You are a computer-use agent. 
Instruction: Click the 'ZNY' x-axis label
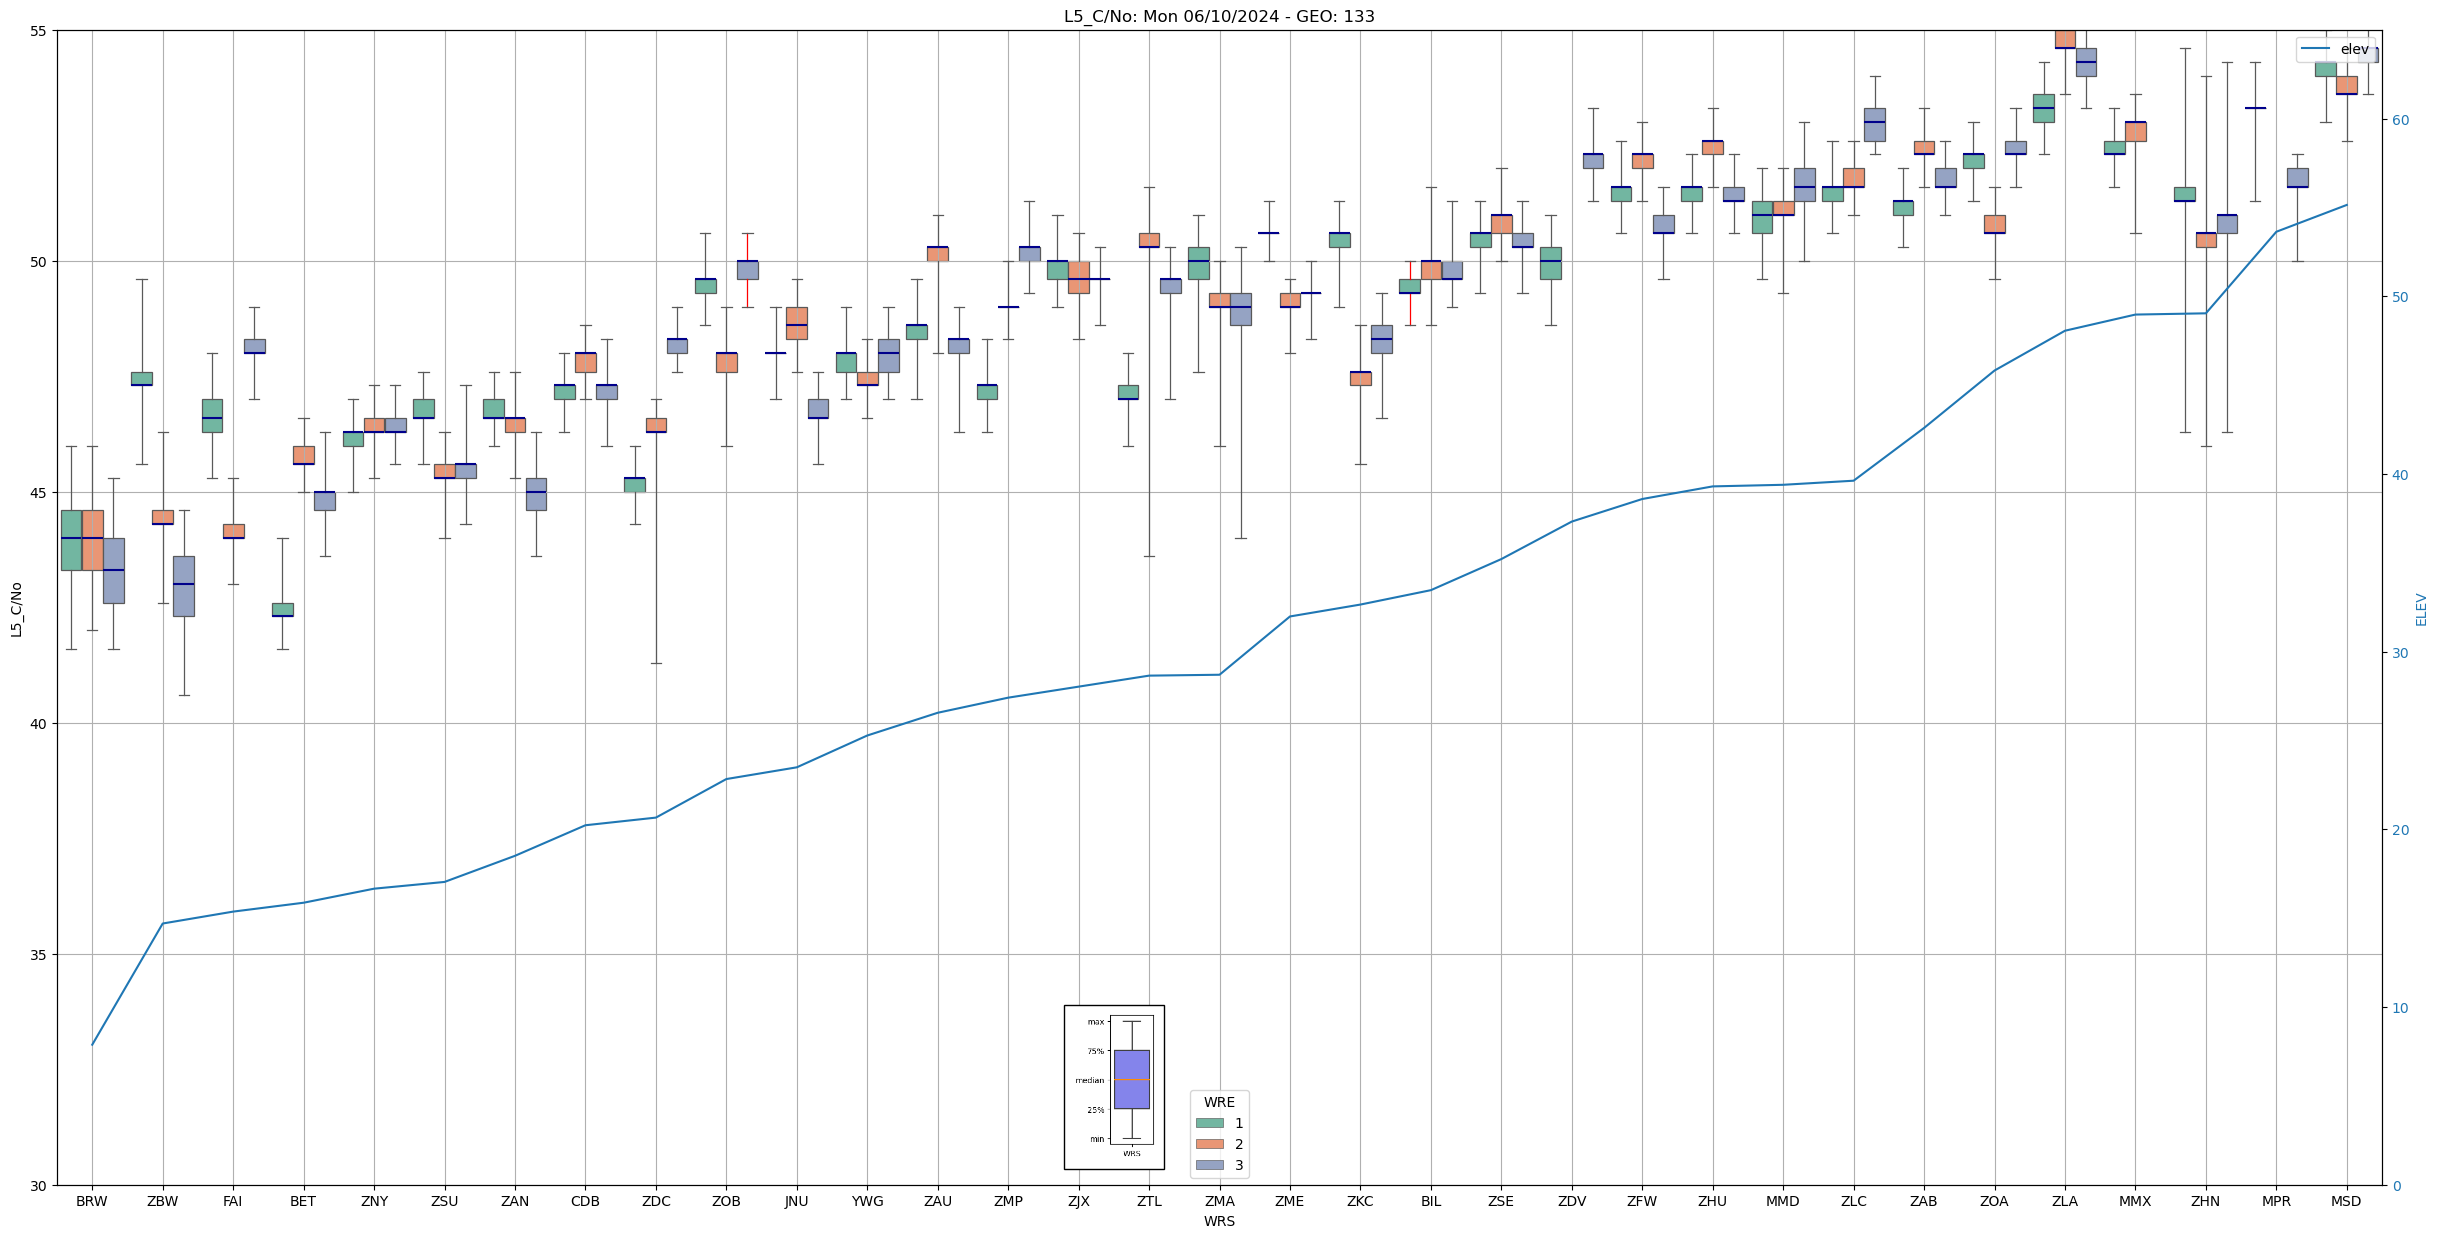[x=374, y=1201]
